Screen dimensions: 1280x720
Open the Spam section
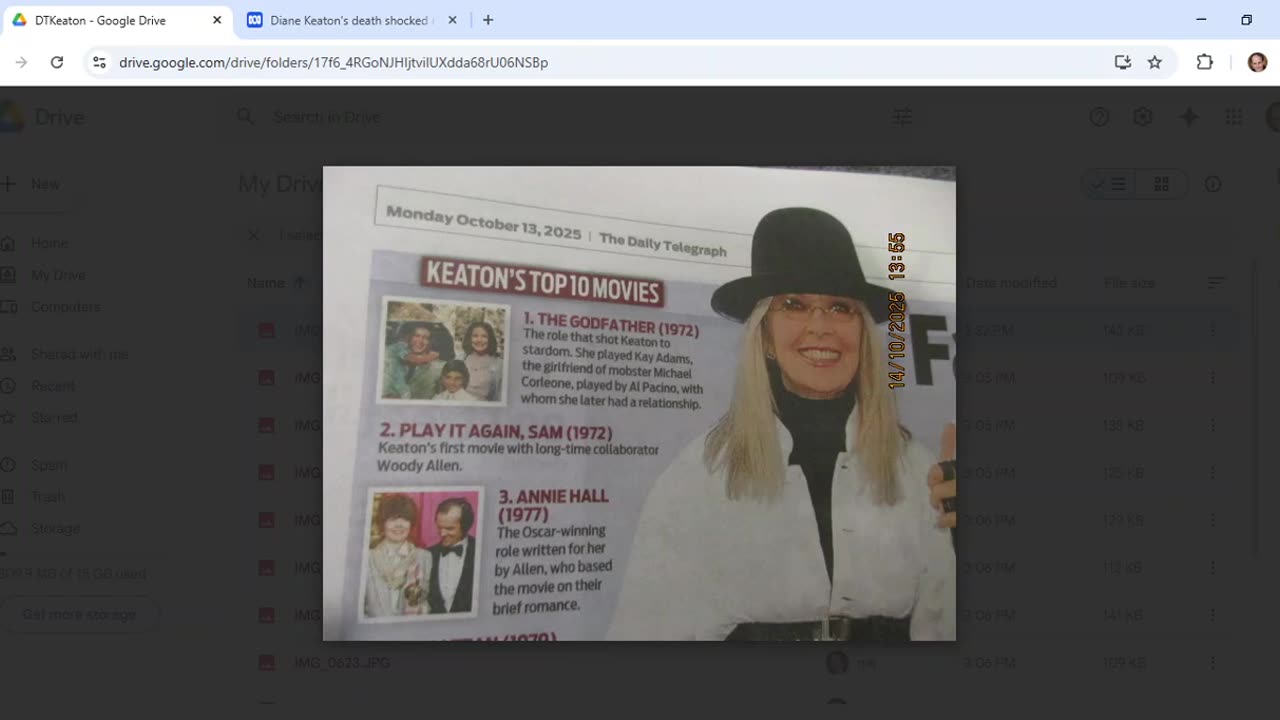(49, 465)
